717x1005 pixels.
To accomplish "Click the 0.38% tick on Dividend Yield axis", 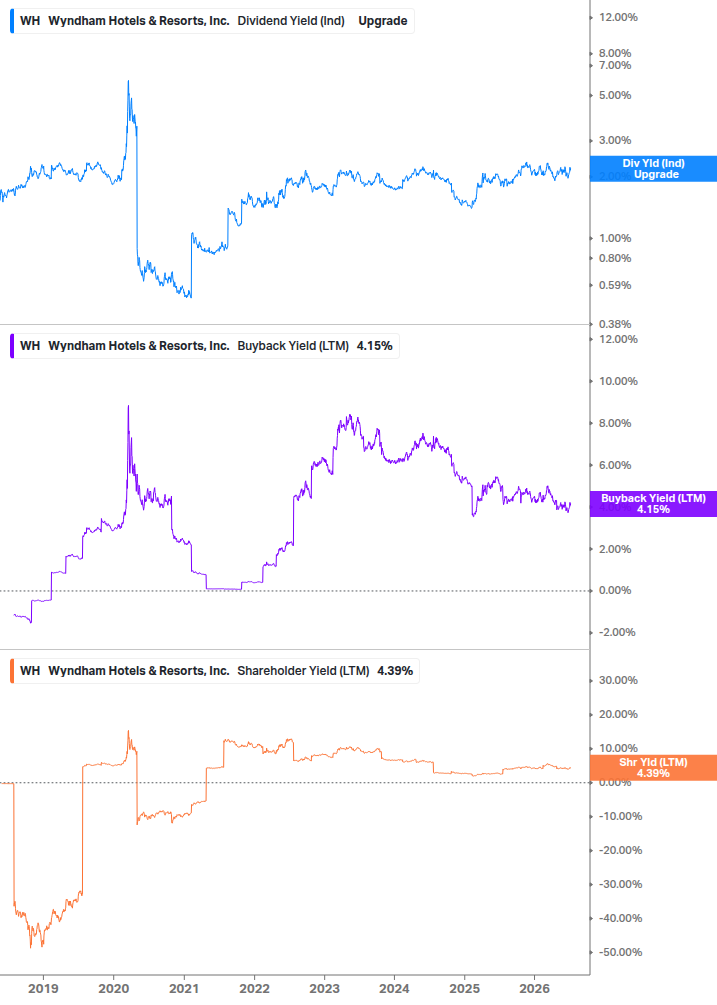I will pyautogui.click(x=615, y=324).
